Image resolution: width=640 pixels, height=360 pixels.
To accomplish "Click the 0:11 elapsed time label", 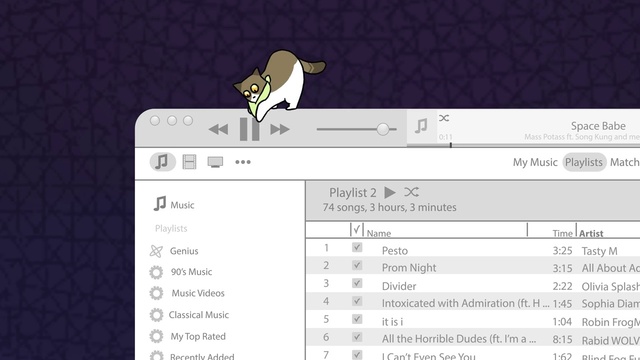I will tap(445, 137).
